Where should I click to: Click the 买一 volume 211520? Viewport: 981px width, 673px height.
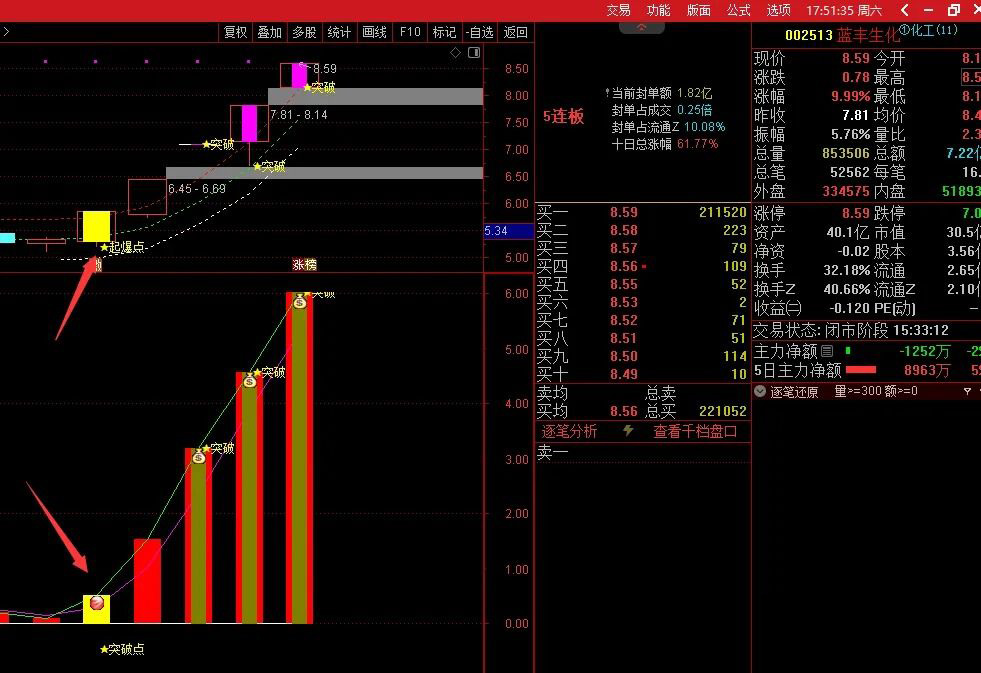point(723,212)
